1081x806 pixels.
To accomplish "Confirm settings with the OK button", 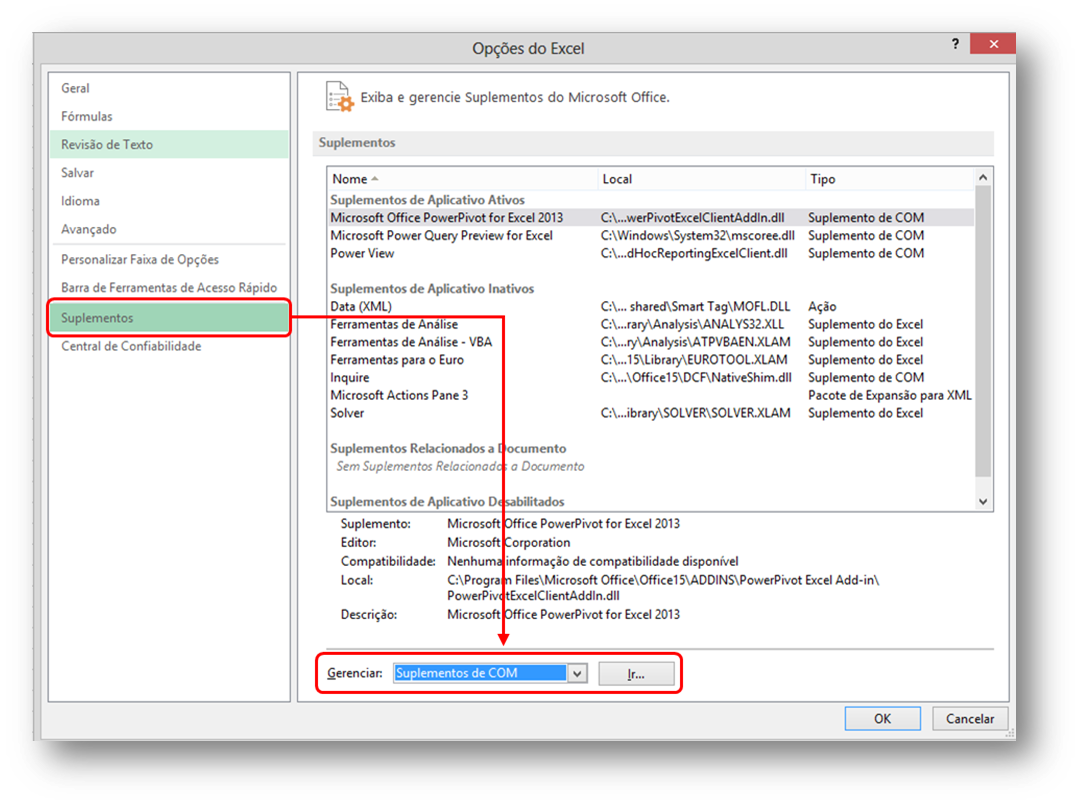I will click(882, 718).
